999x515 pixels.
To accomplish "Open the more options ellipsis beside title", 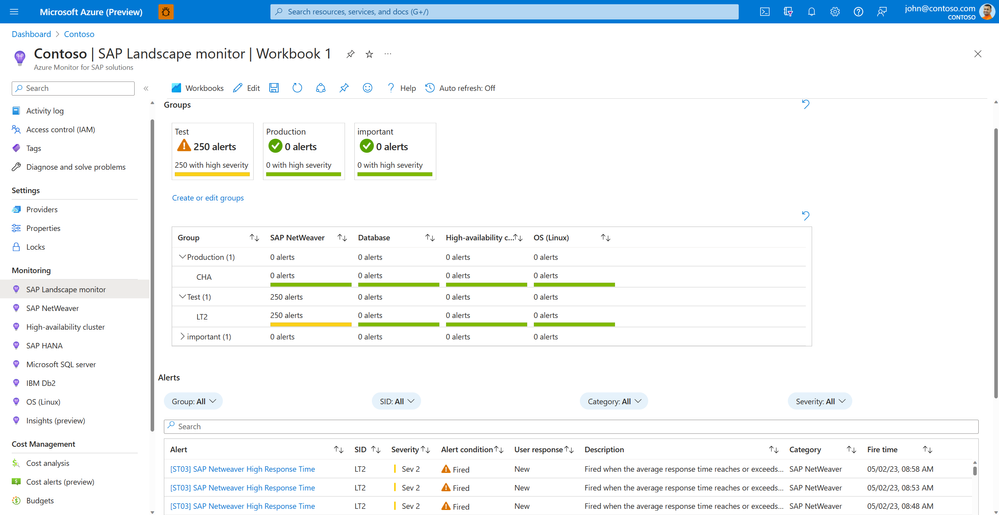I will click(x=388, y=54).
